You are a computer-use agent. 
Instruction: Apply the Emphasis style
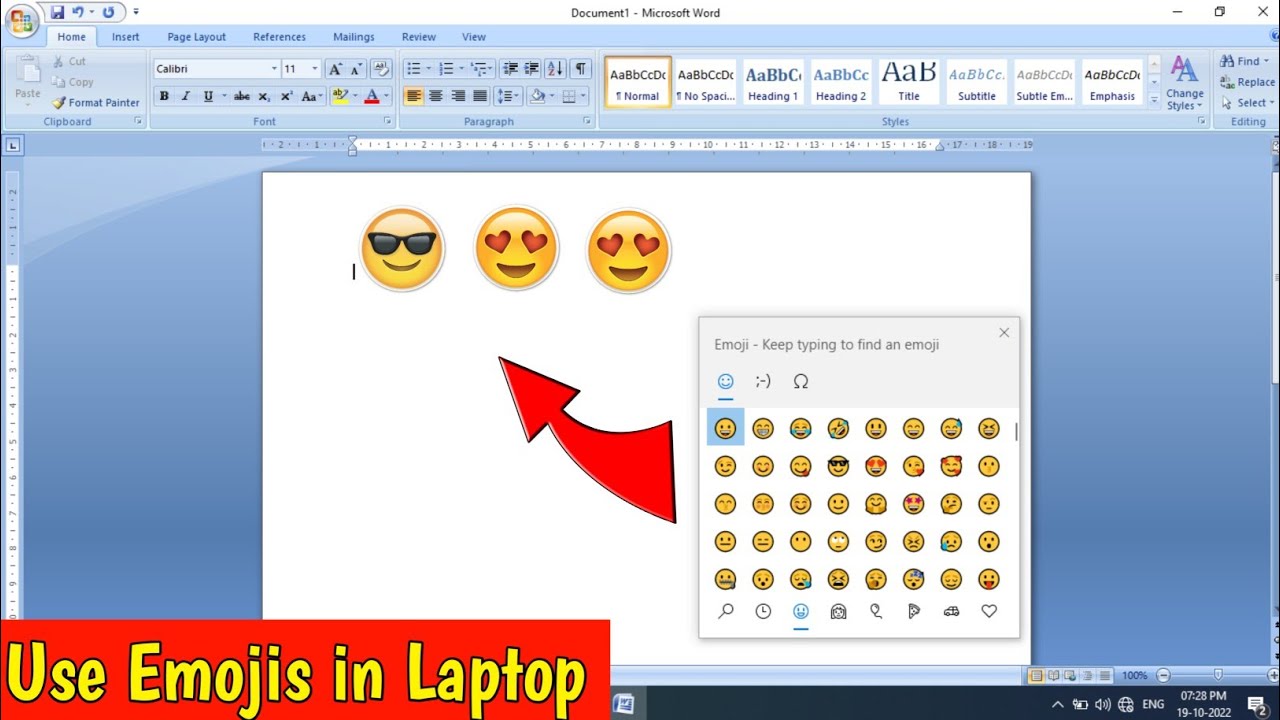[x=1112, y=81]
